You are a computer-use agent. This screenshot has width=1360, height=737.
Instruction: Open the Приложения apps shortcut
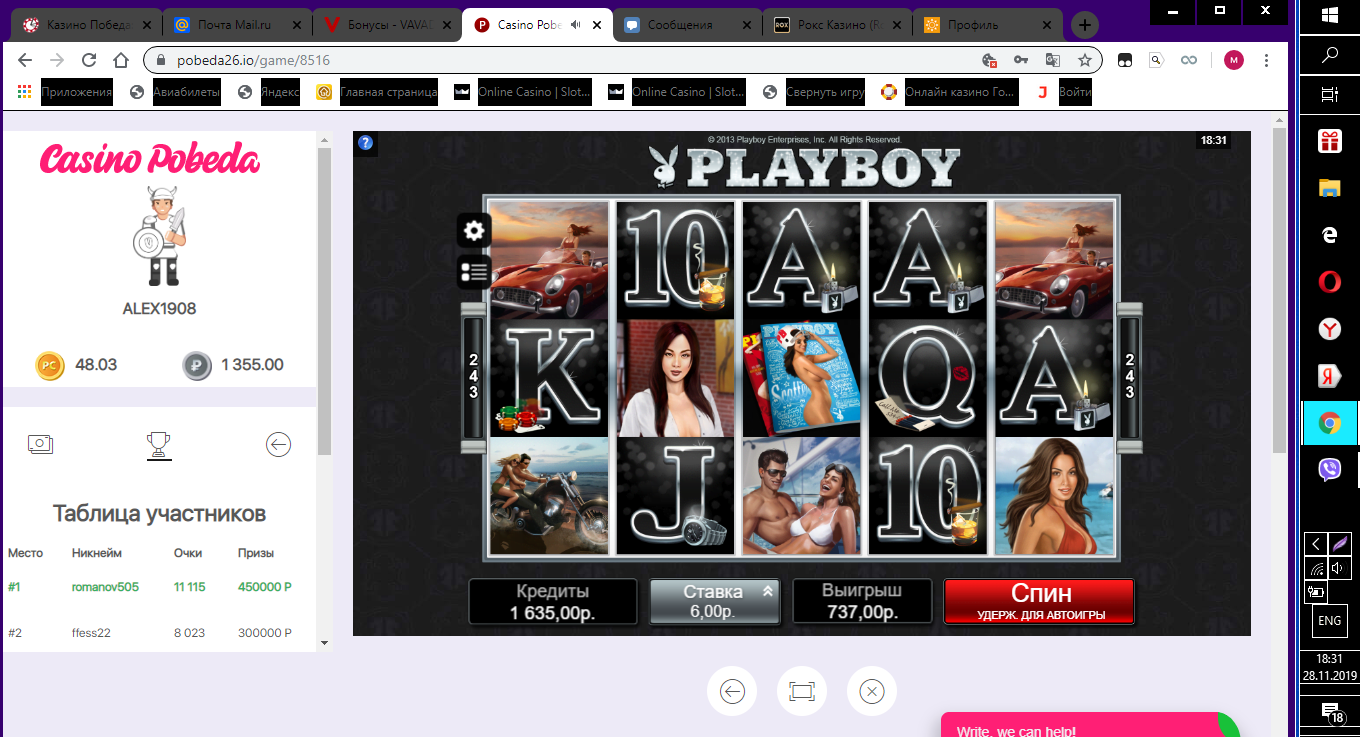coord(66,93)
